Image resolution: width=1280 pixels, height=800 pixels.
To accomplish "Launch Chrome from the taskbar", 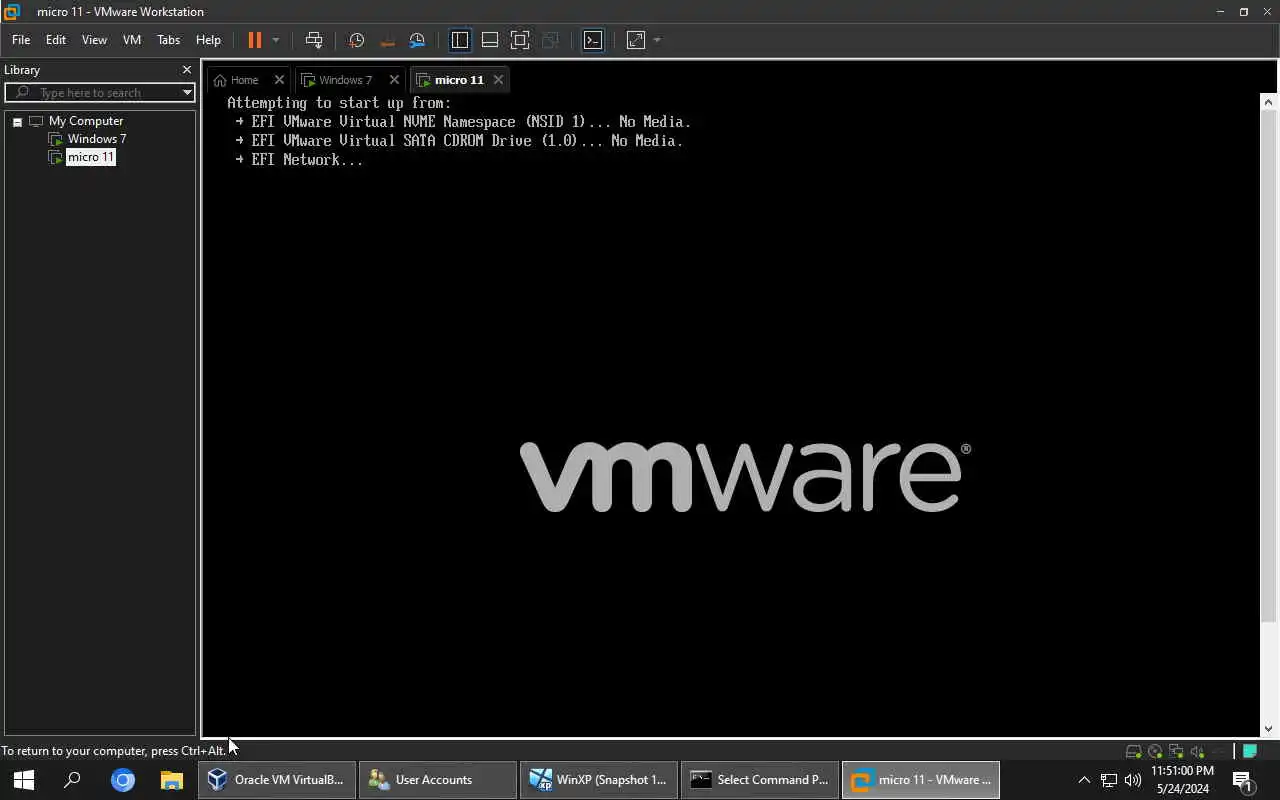I will pos(123,780).
